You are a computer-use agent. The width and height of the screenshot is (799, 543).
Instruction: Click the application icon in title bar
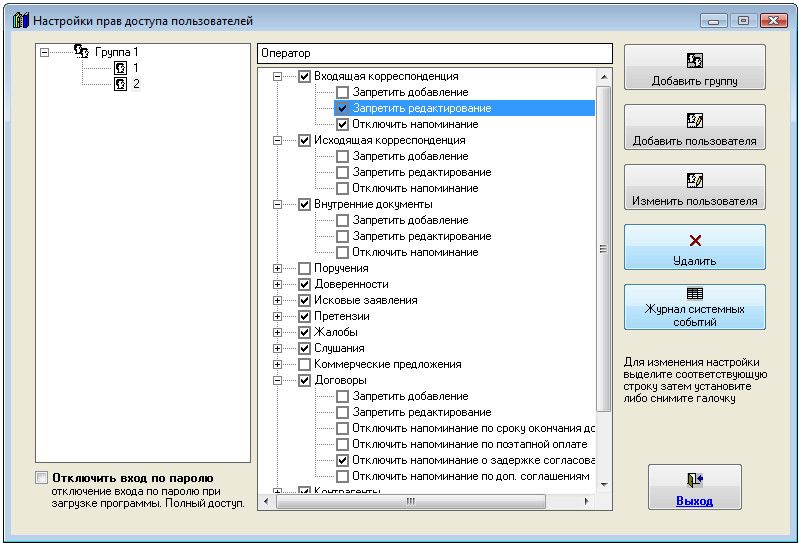pyautogui.click(x=21, y=21)
